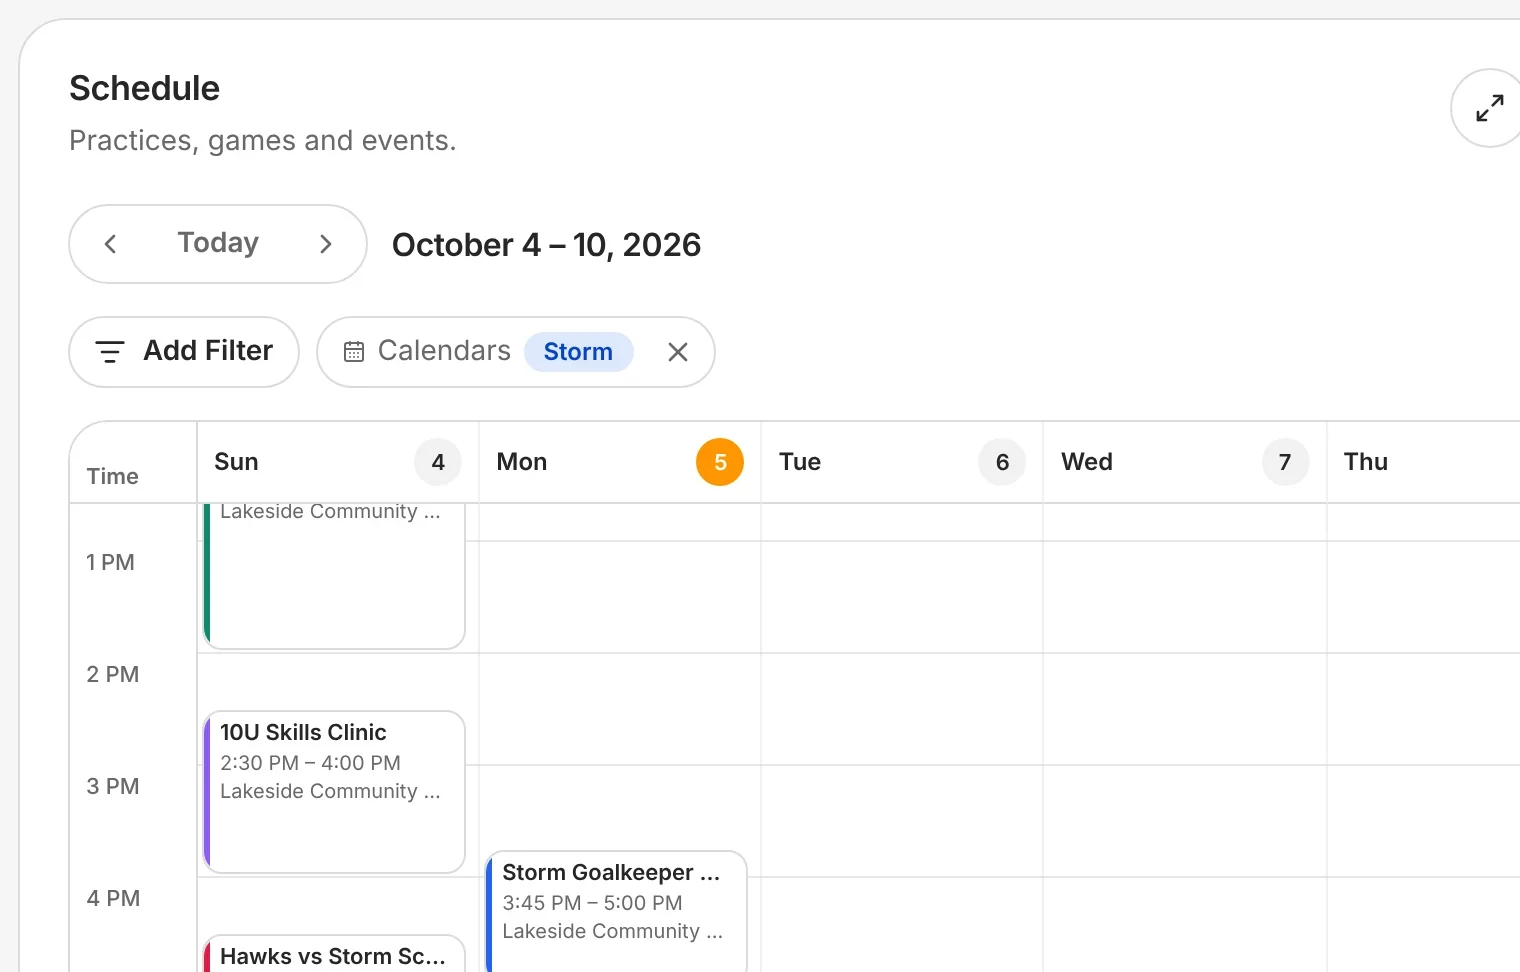
Task: Open the 10U Skills Clinic event
Action: coord(335,792)
